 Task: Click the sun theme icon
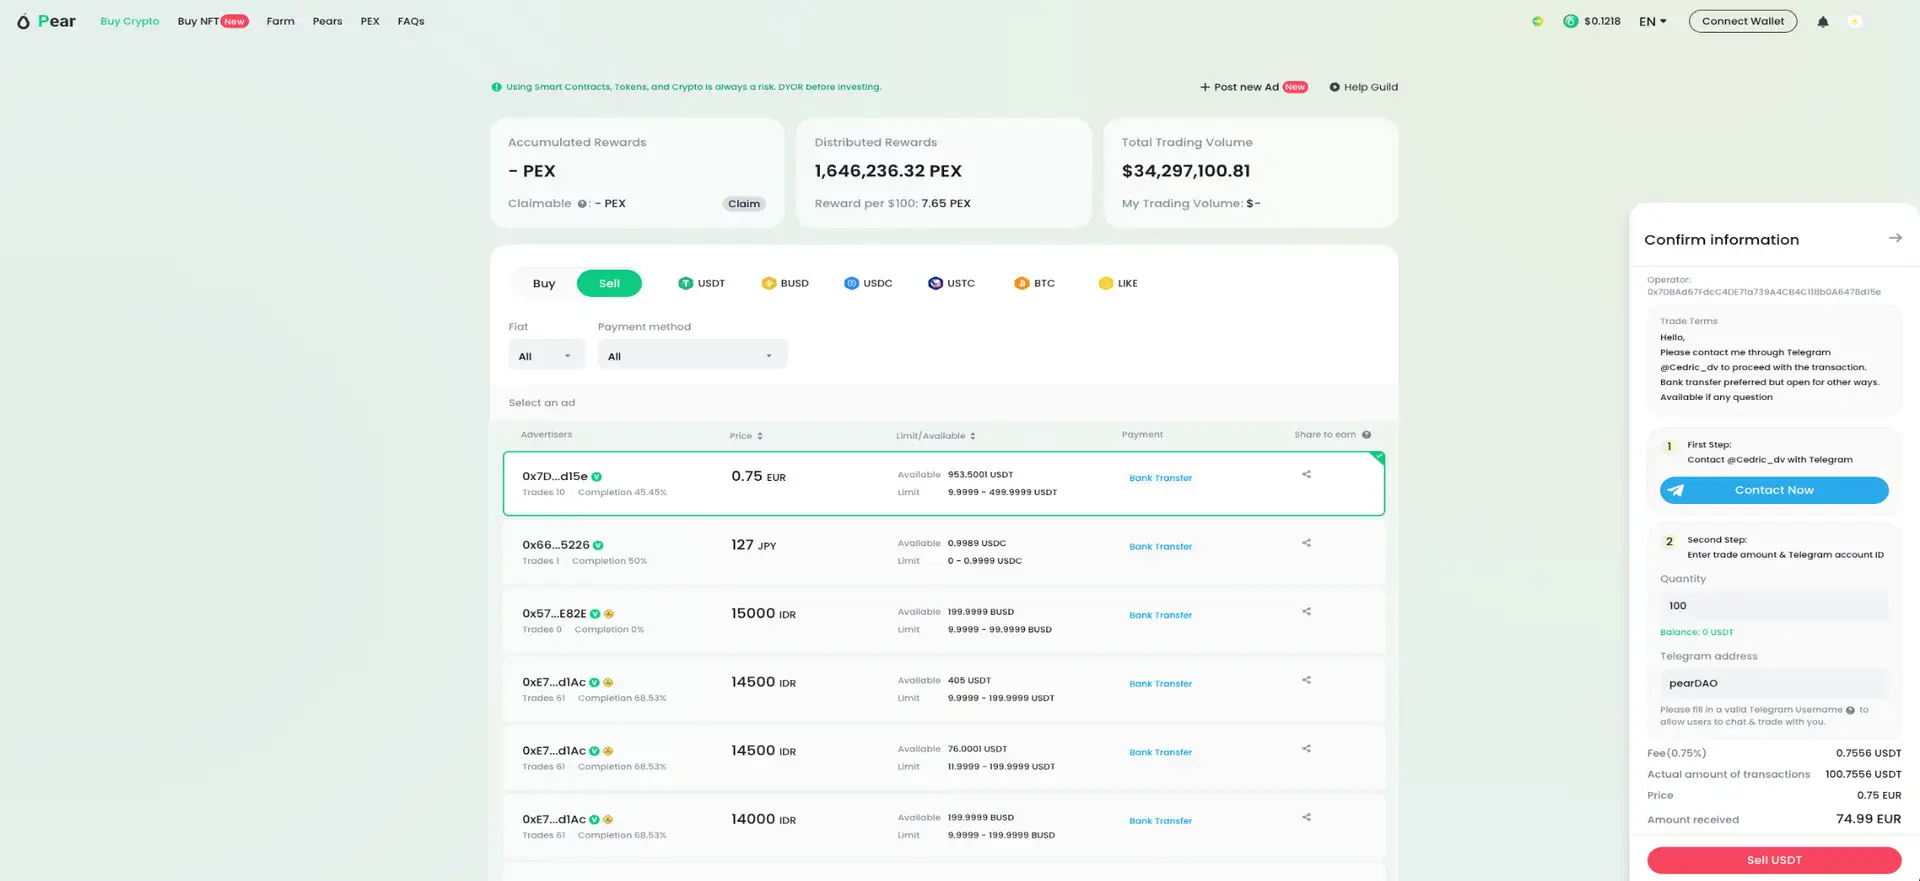pos(1854,21)
